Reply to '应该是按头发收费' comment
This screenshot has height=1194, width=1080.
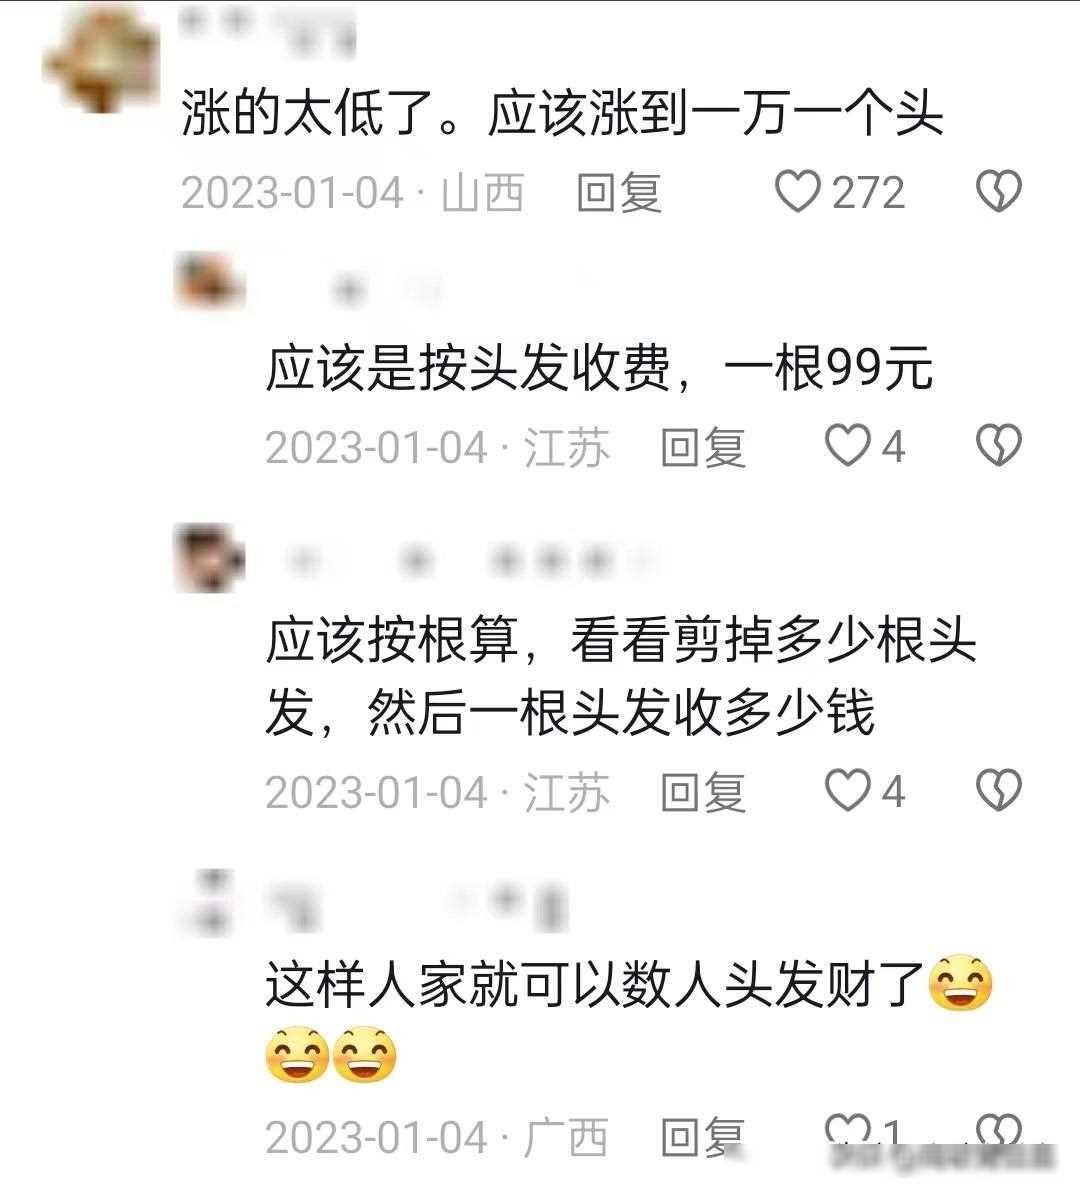(x=703, y=447)
